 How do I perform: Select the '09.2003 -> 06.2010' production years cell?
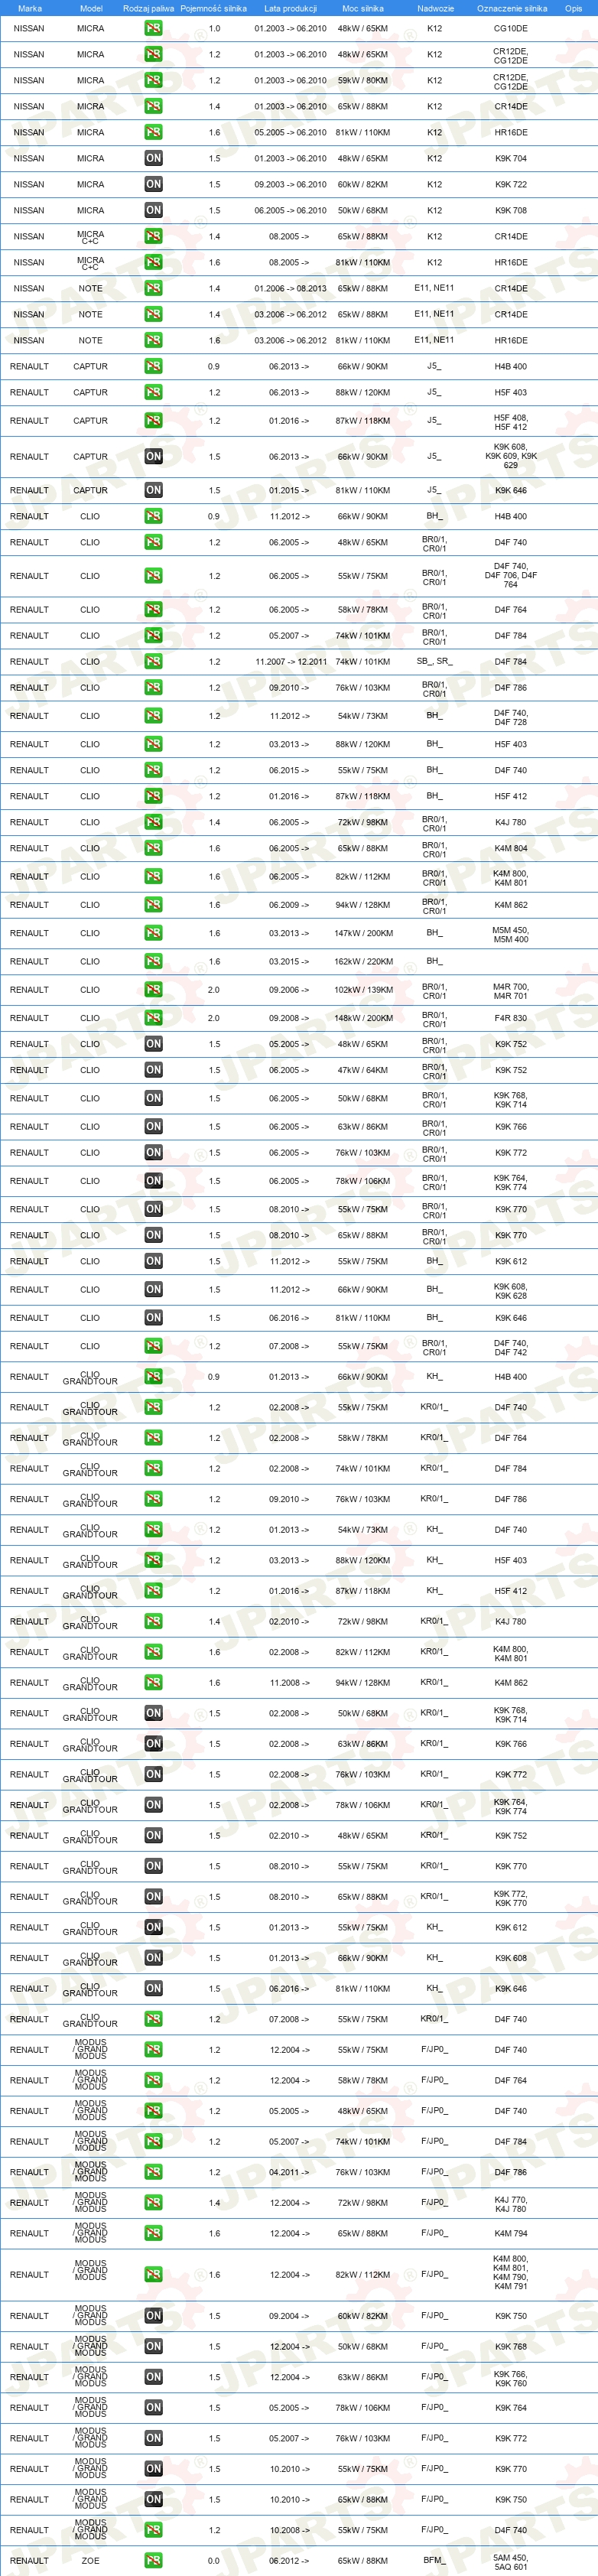coord(290,184)
